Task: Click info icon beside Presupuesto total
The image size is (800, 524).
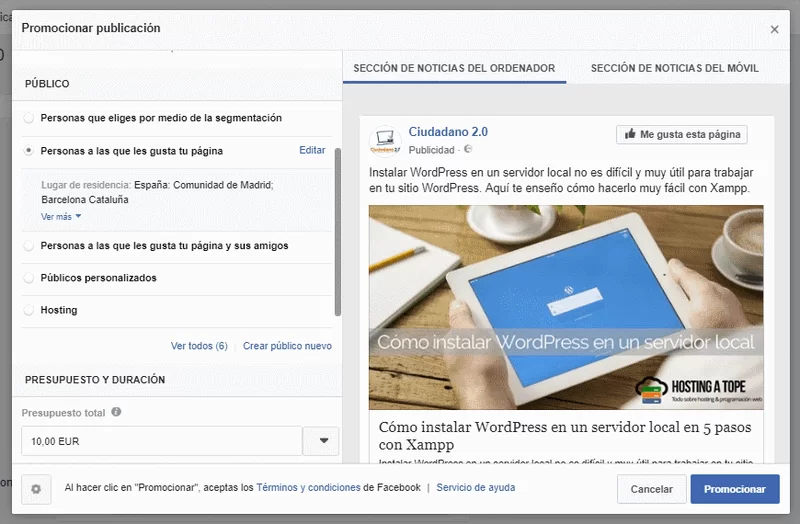Action: click(x=116, y=412)
